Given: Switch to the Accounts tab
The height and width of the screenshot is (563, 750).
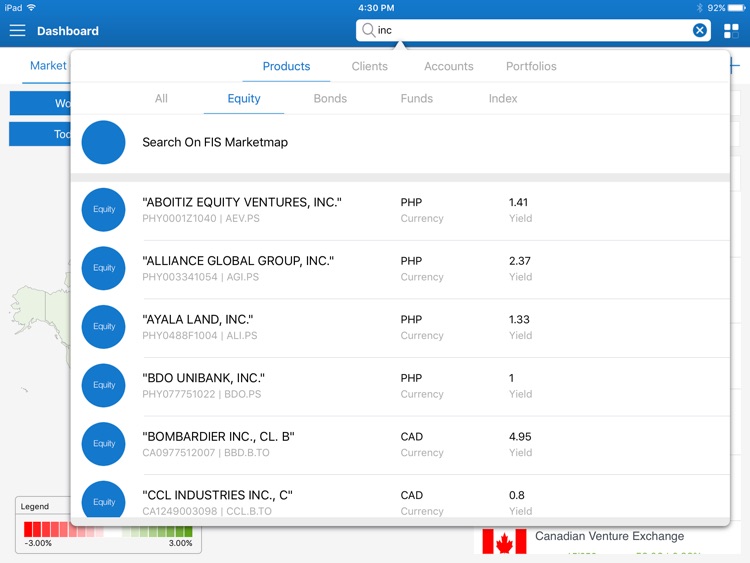Looking at the screenshot, I should [449, 66].
